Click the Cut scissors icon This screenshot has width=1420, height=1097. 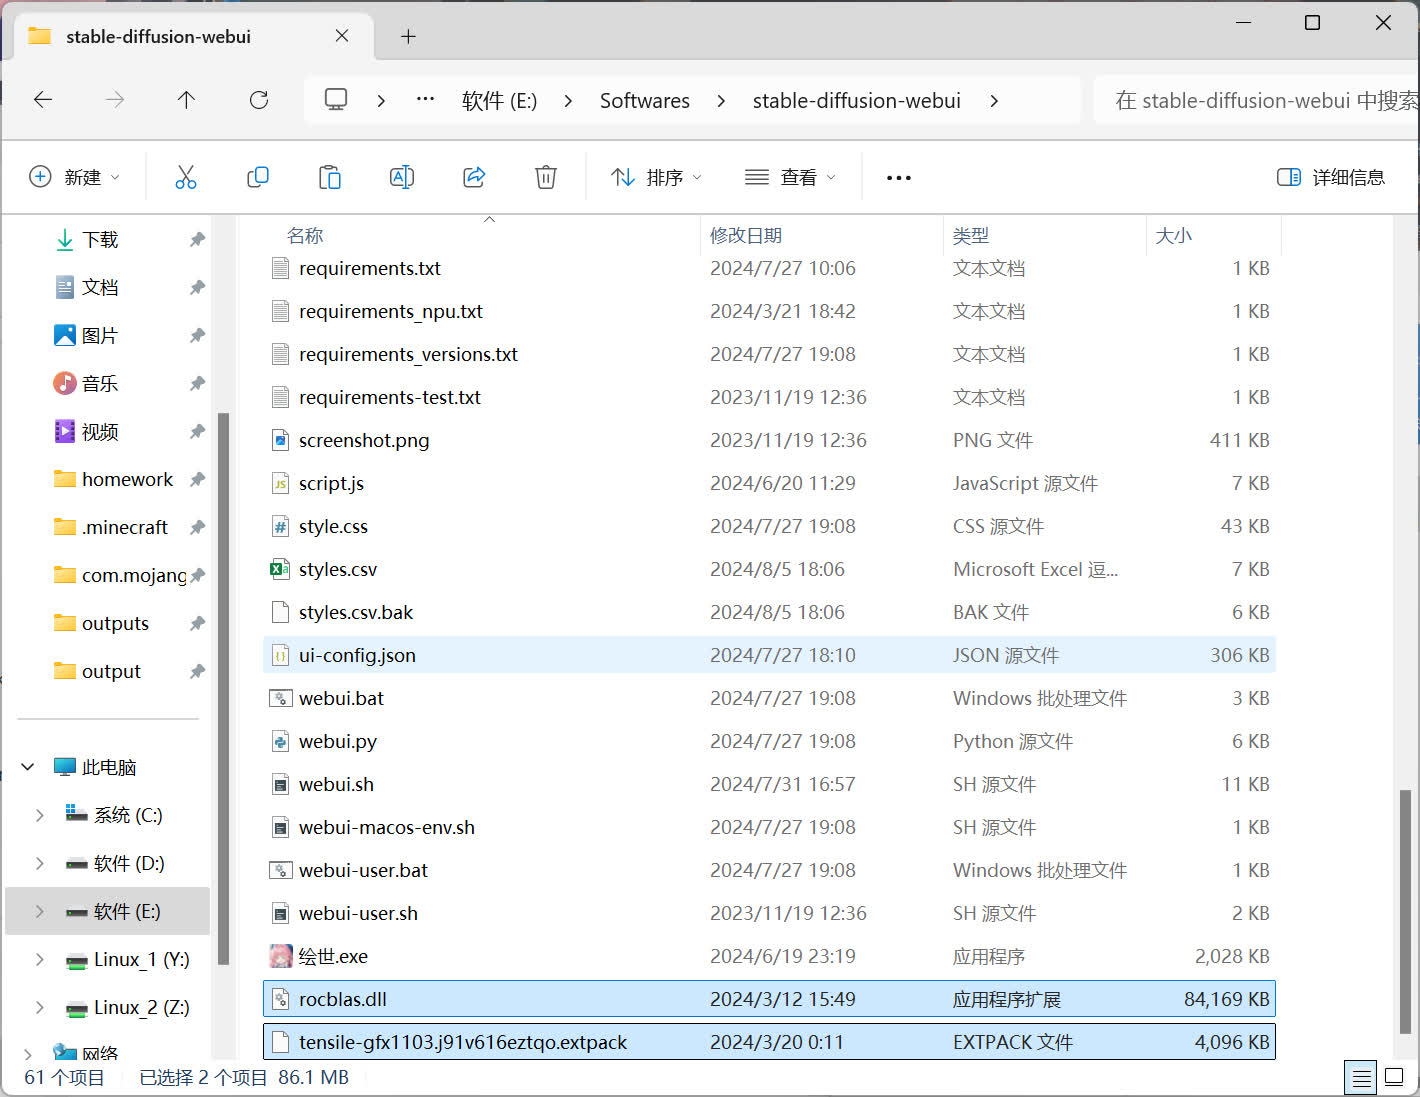186,177
